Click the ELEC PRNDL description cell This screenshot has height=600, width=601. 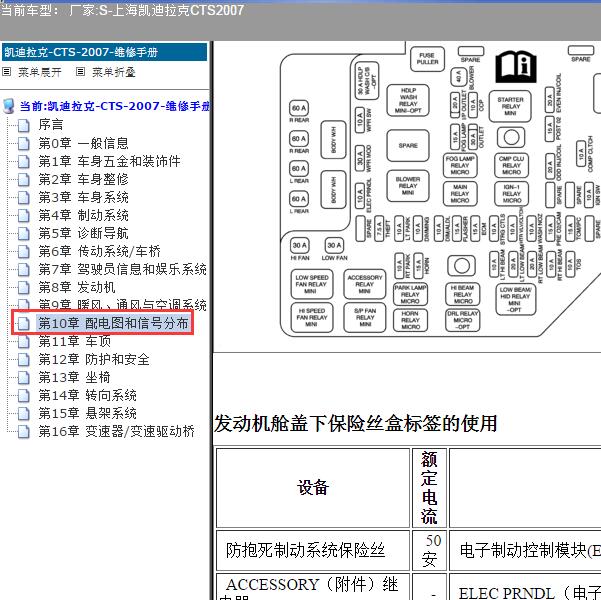pyautogui.click(x=525, y=587)
